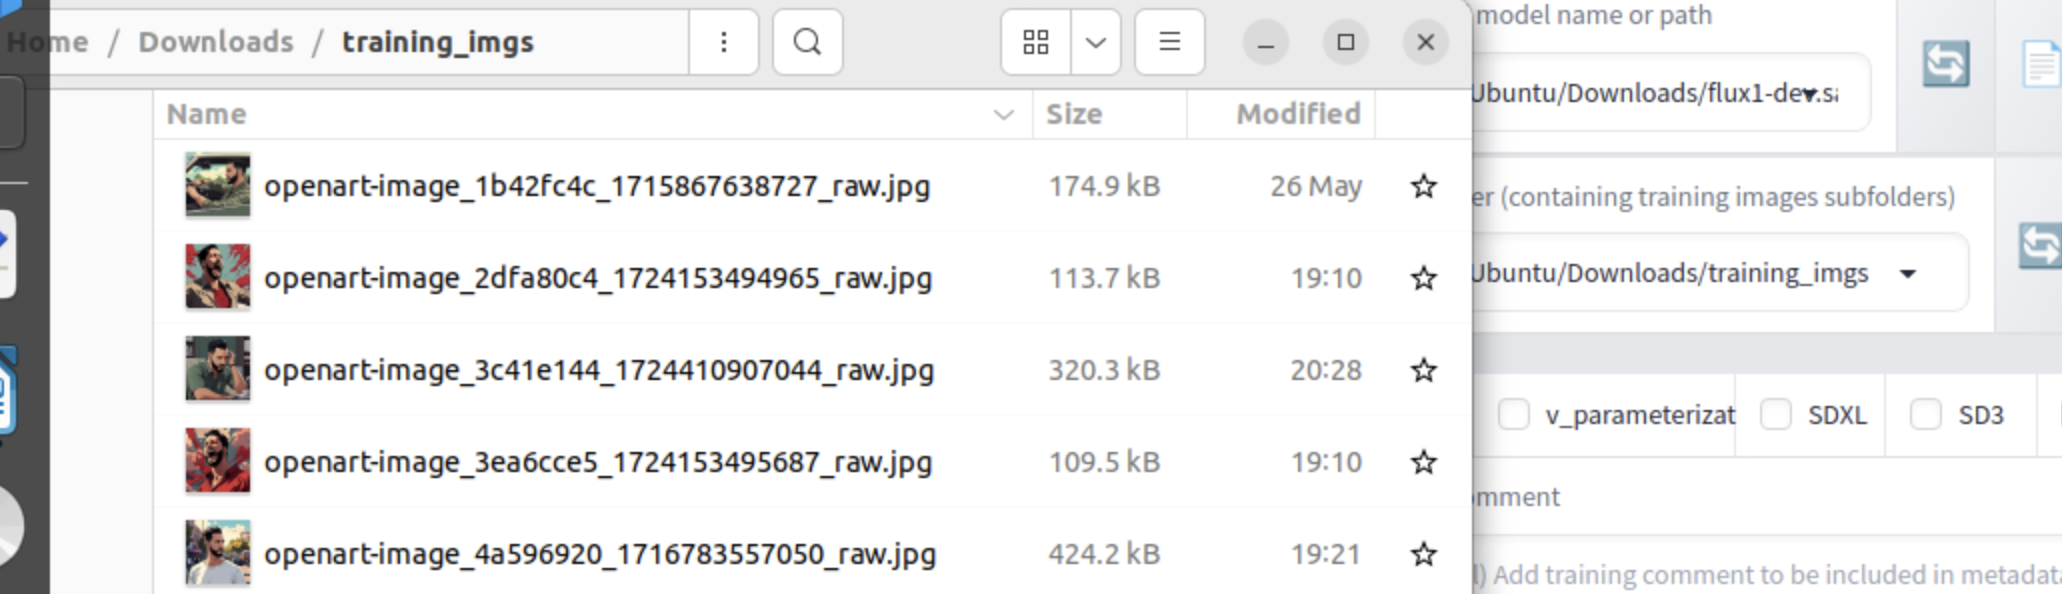Image resolution: width=2062 pixels, height=594 pixels.
Task: Check the SD3 checkbox
Action: click(1926, 414)
